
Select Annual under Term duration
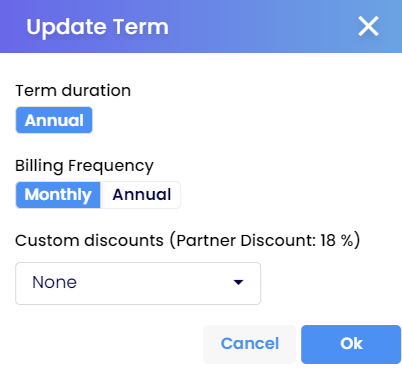54,120
